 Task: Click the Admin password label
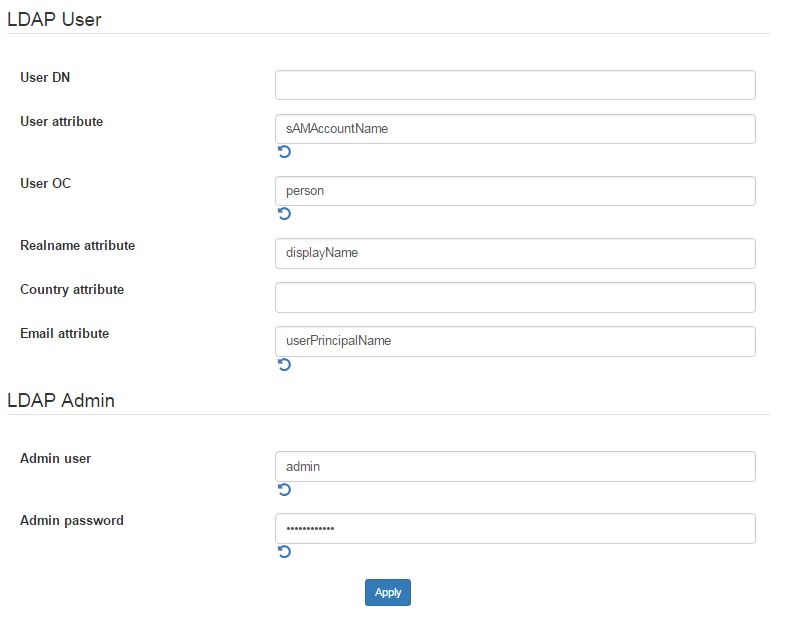(x=72, y=521)
